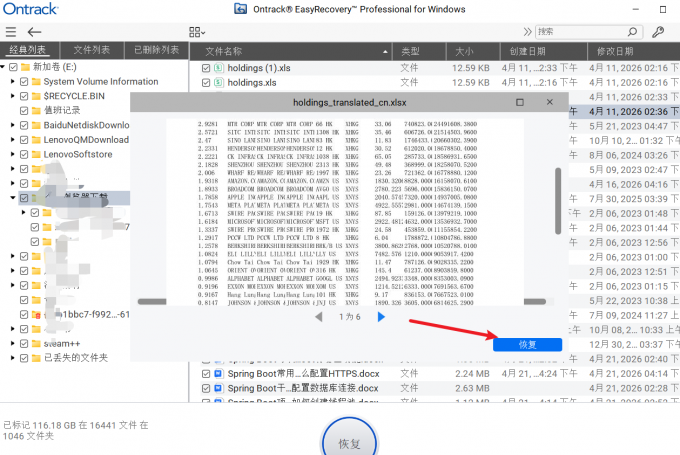Open the view mode grid dropdown
This screenshot has width=680, height=455.
click(197, 32)
